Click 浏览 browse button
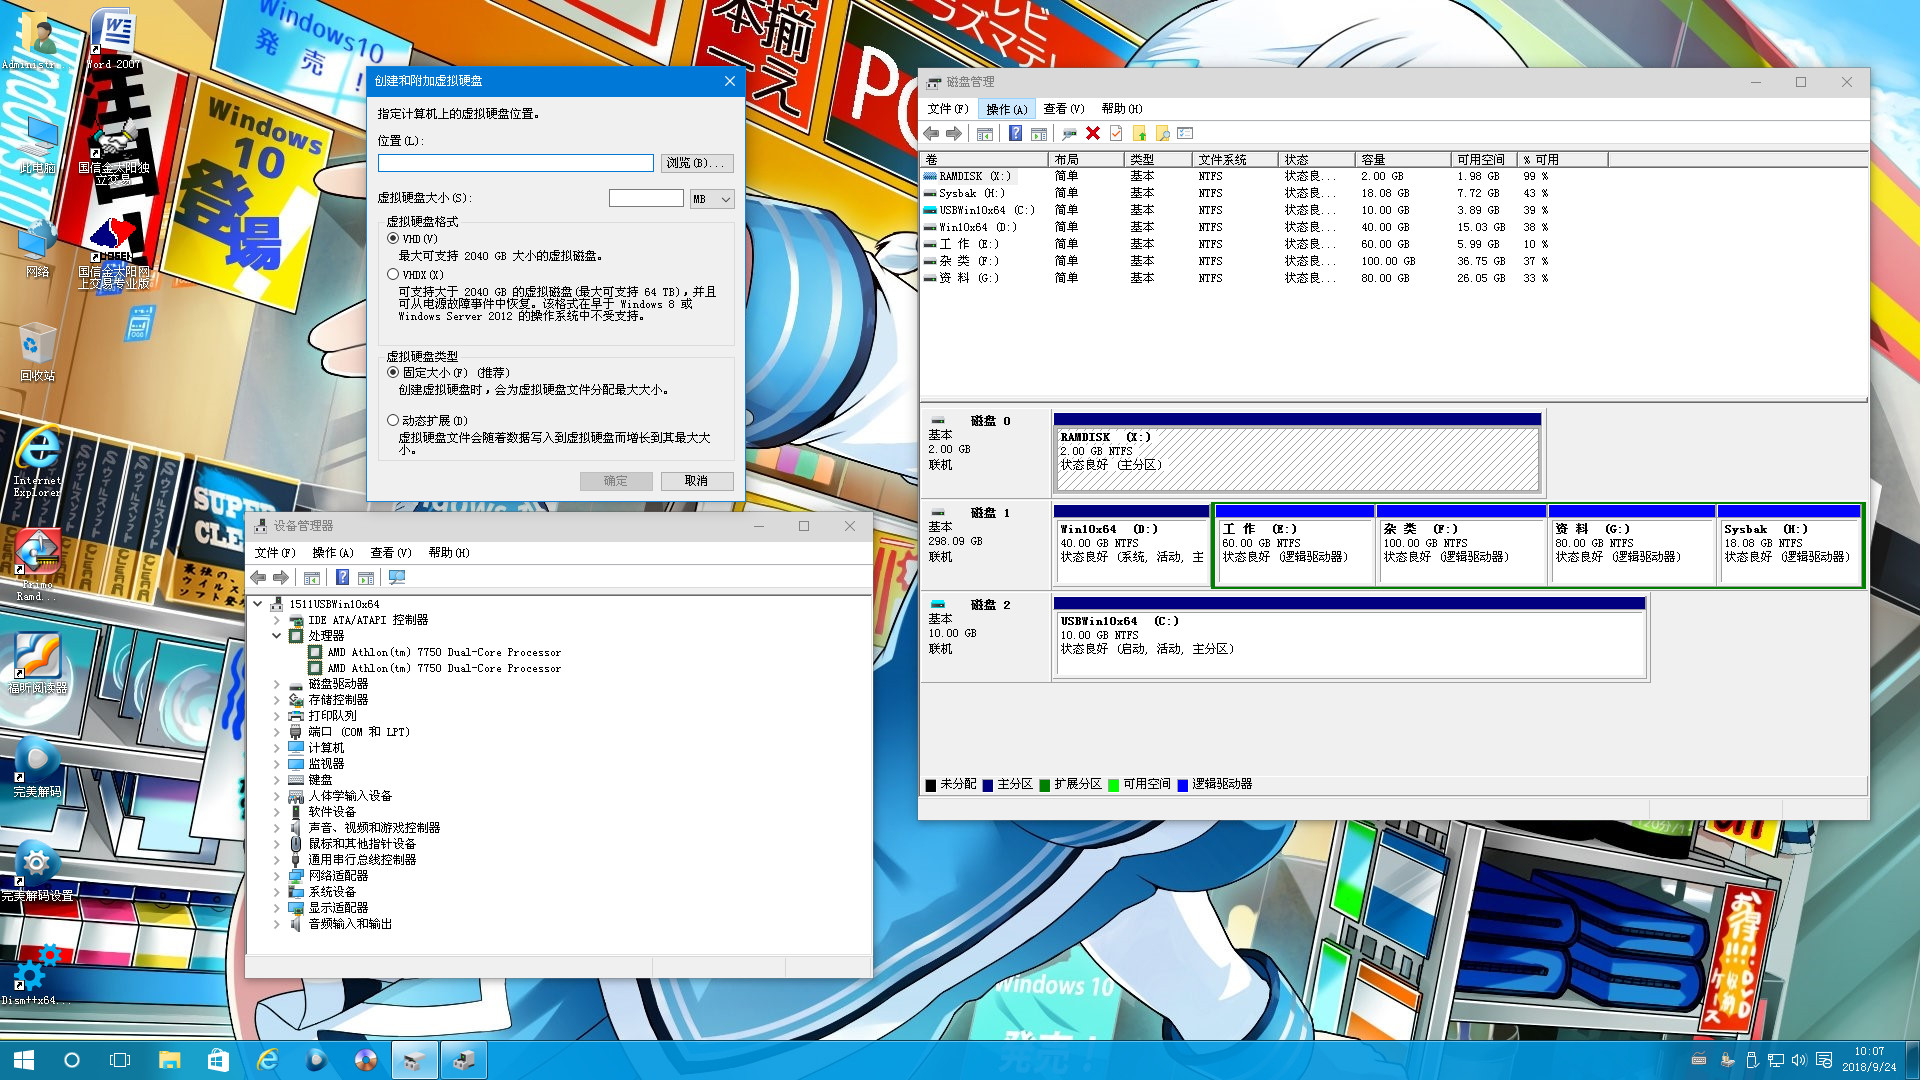 (697, 163)
